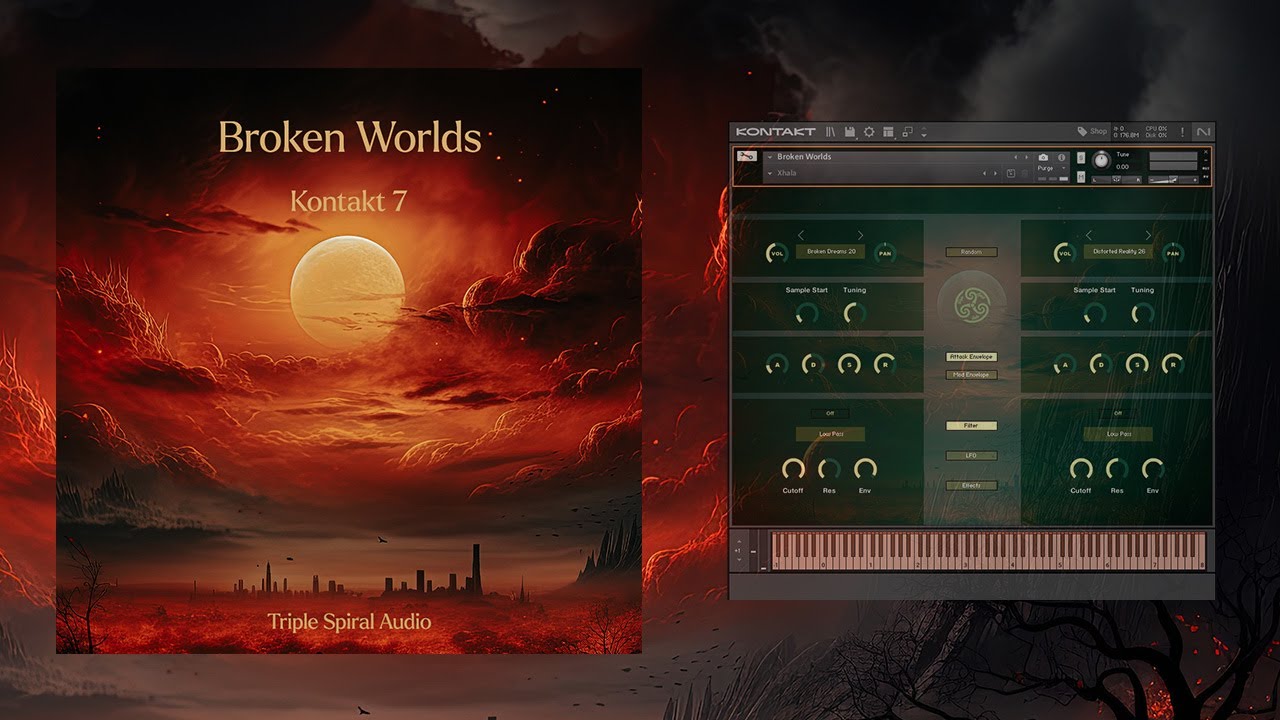Click the left layer sustain S knob
1280x720 pixels.
point(849,365)
